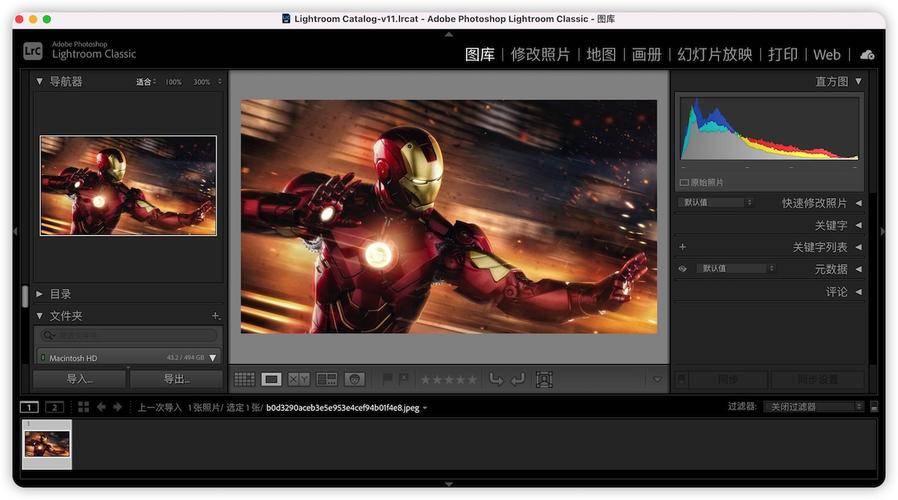Show grid on second monitor icon
Viewport: 898px width, 500px height.
84,407
